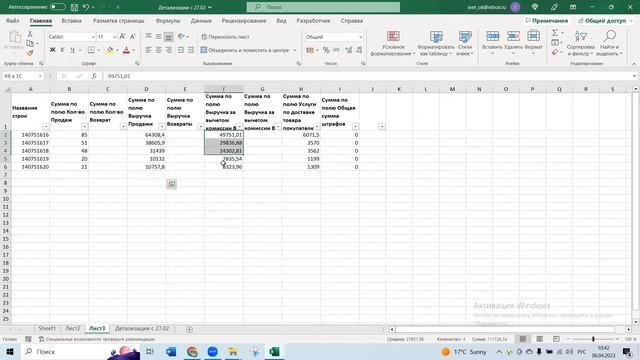Viewport: 640px width, 360px height.
Task: Save the workbook with floppy icon
Action: point(74,7)
